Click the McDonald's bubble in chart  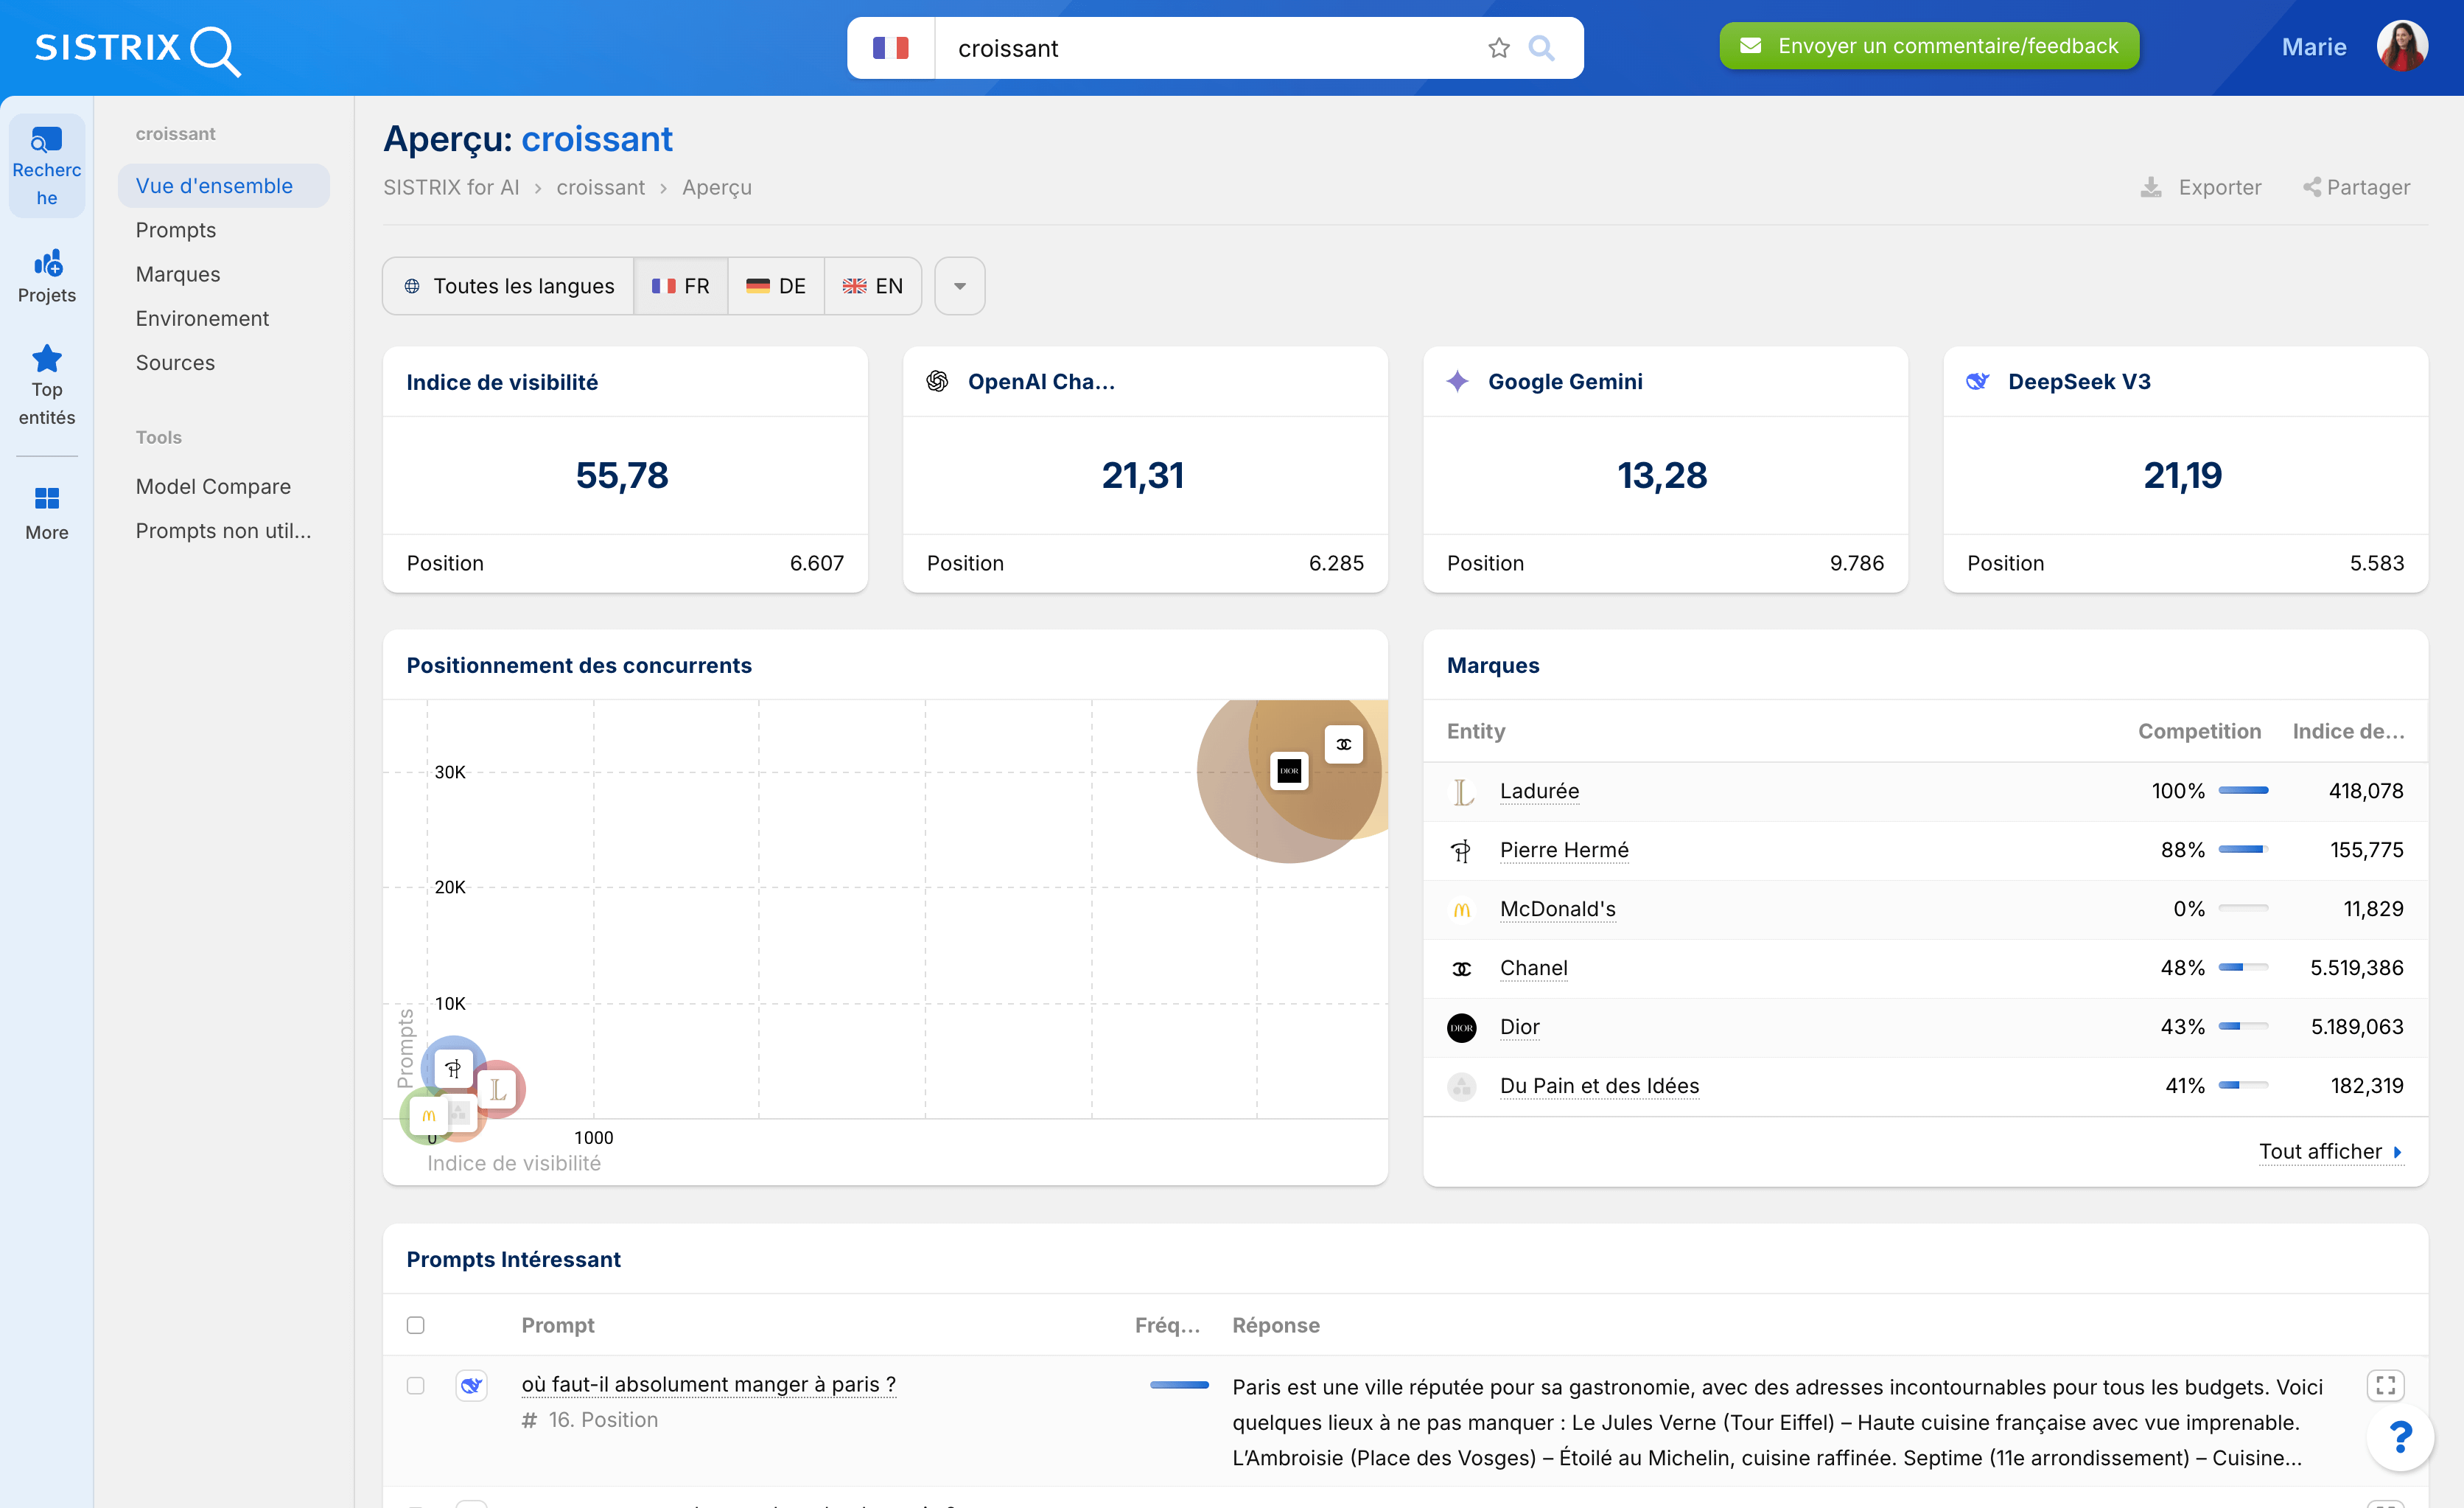click(x=429, y=1115)
